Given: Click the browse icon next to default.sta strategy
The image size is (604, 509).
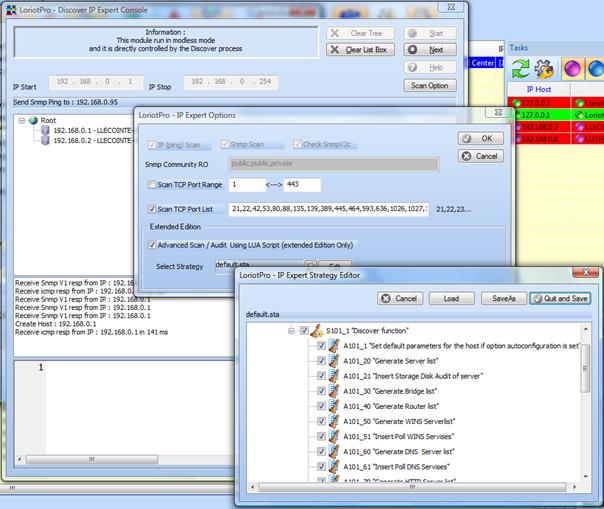Looking at the screenshot, I should 310,265.
